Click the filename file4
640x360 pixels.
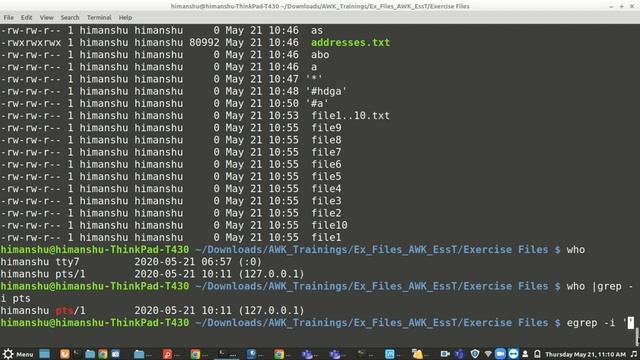326,189
